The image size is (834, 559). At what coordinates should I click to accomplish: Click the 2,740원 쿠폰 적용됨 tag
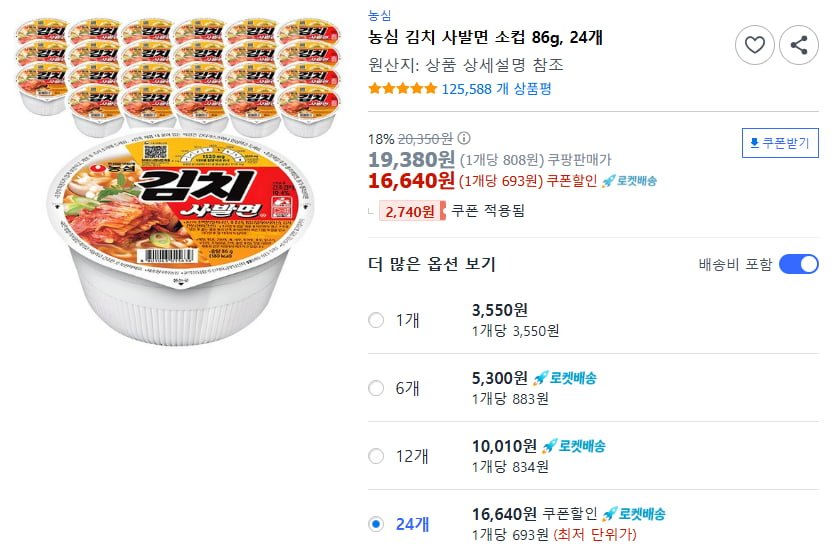pos(447,211)
